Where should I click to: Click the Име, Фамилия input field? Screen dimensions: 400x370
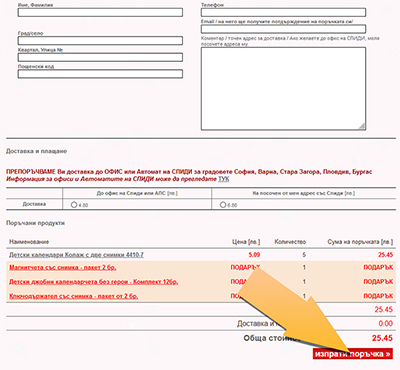tap(100, 13)
